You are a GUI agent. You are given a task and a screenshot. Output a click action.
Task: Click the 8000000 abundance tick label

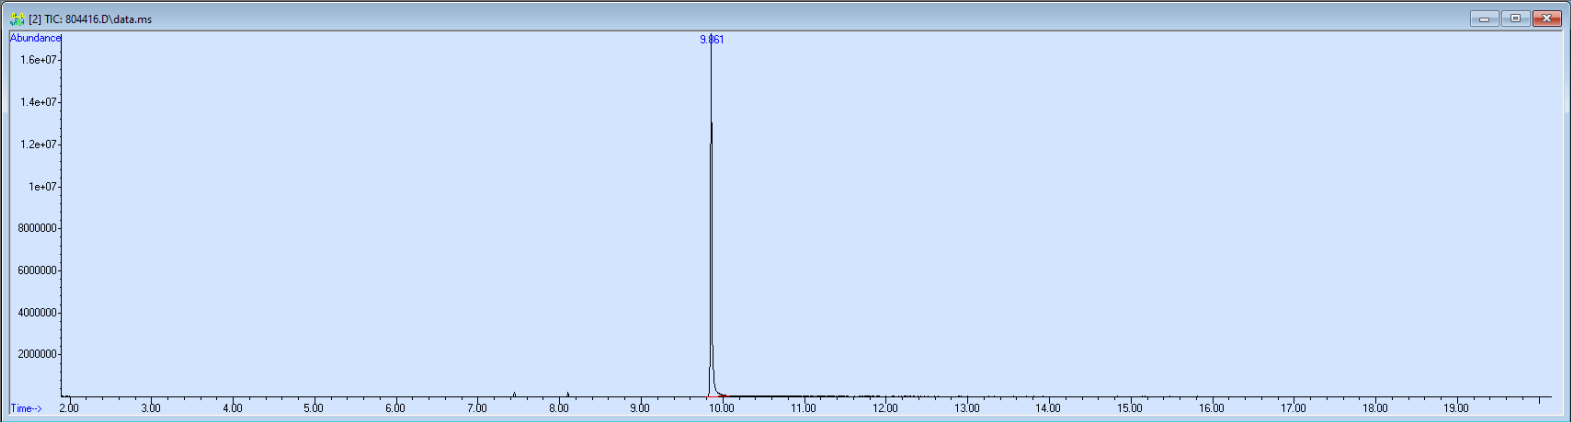(x=38, y=228)
